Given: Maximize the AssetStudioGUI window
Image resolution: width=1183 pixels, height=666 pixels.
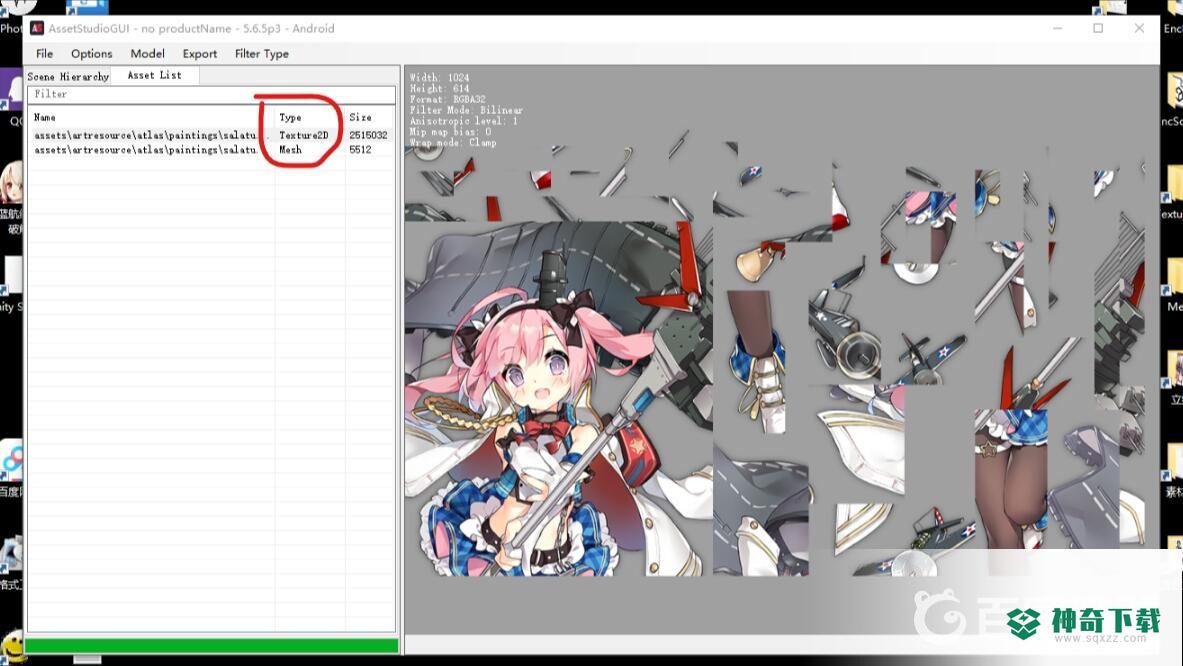Looking at the screenshot, I should [x=1098, y=29].
